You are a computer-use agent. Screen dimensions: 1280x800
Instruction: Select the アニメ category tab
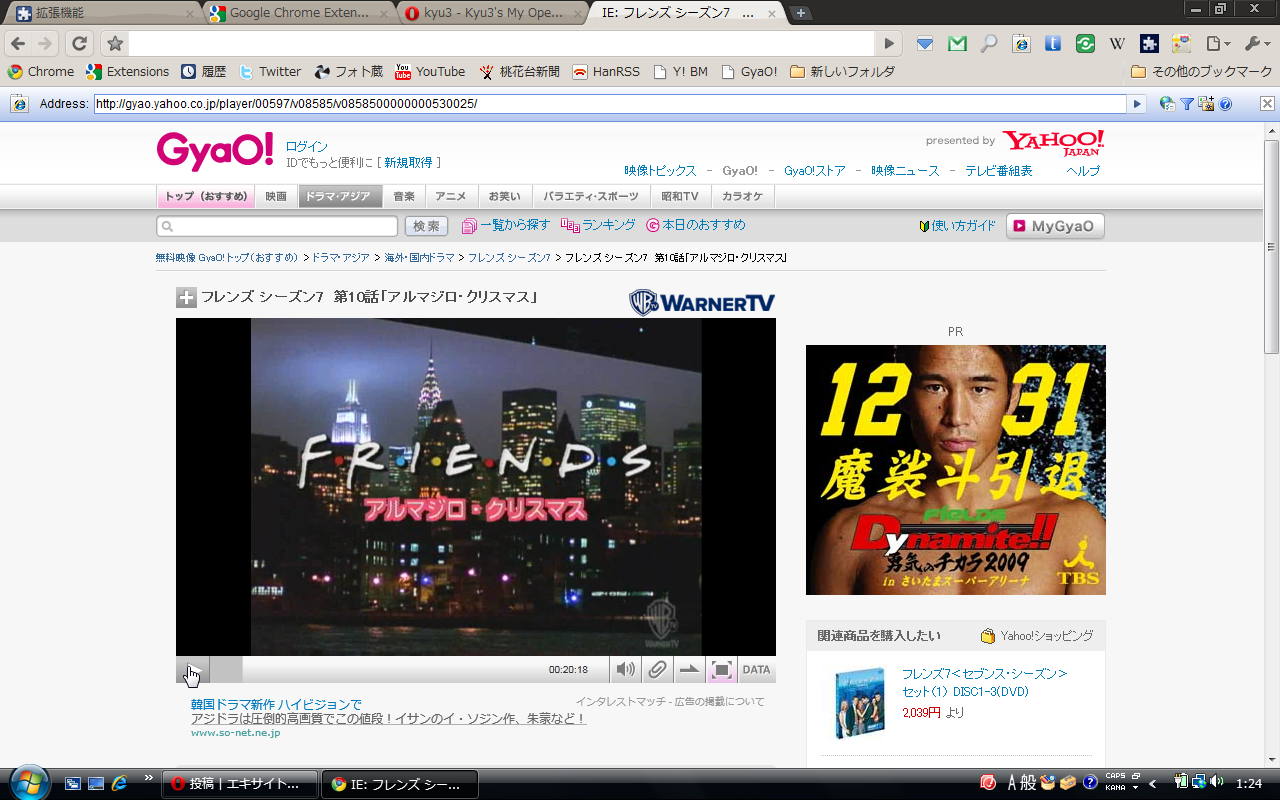click(x=451, y=196)
